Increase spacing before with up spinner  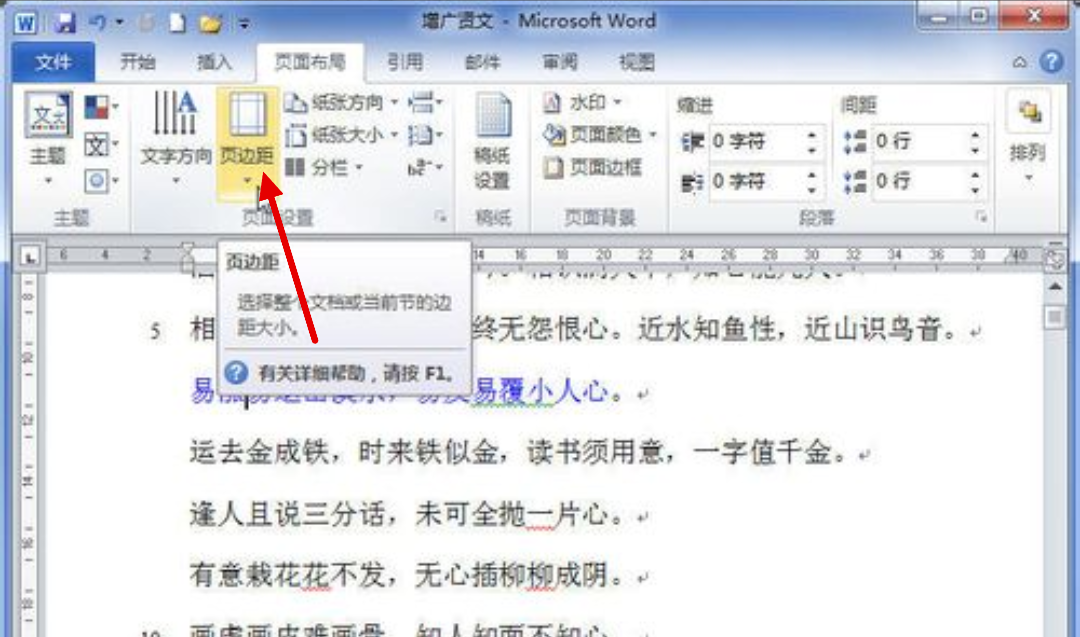975,134
